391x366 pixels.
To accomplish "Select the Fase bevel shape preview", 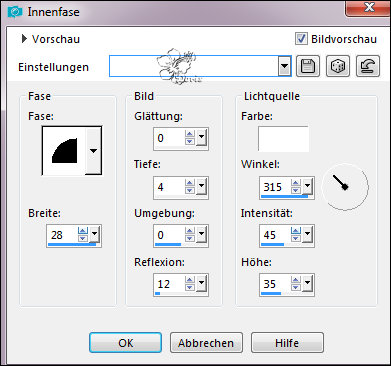I will click(64, 151).
